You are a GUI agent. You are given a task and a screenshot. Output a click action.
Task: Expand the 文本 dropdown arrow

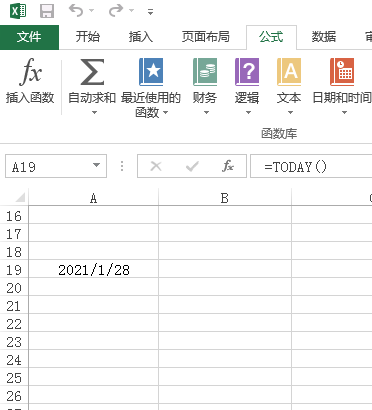tap(290, 112)
